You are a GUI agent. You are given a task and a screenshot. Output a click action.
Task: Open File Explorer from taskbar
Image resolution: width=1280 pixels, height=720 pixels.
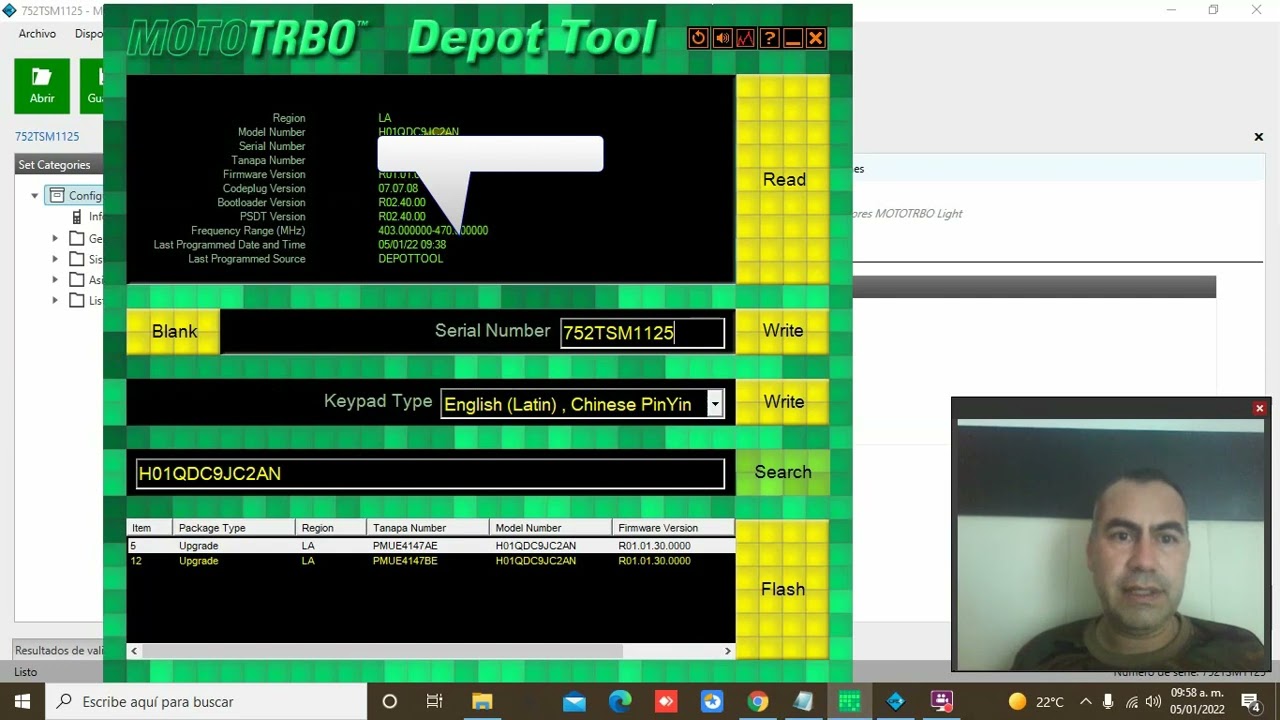coord(482,701)
